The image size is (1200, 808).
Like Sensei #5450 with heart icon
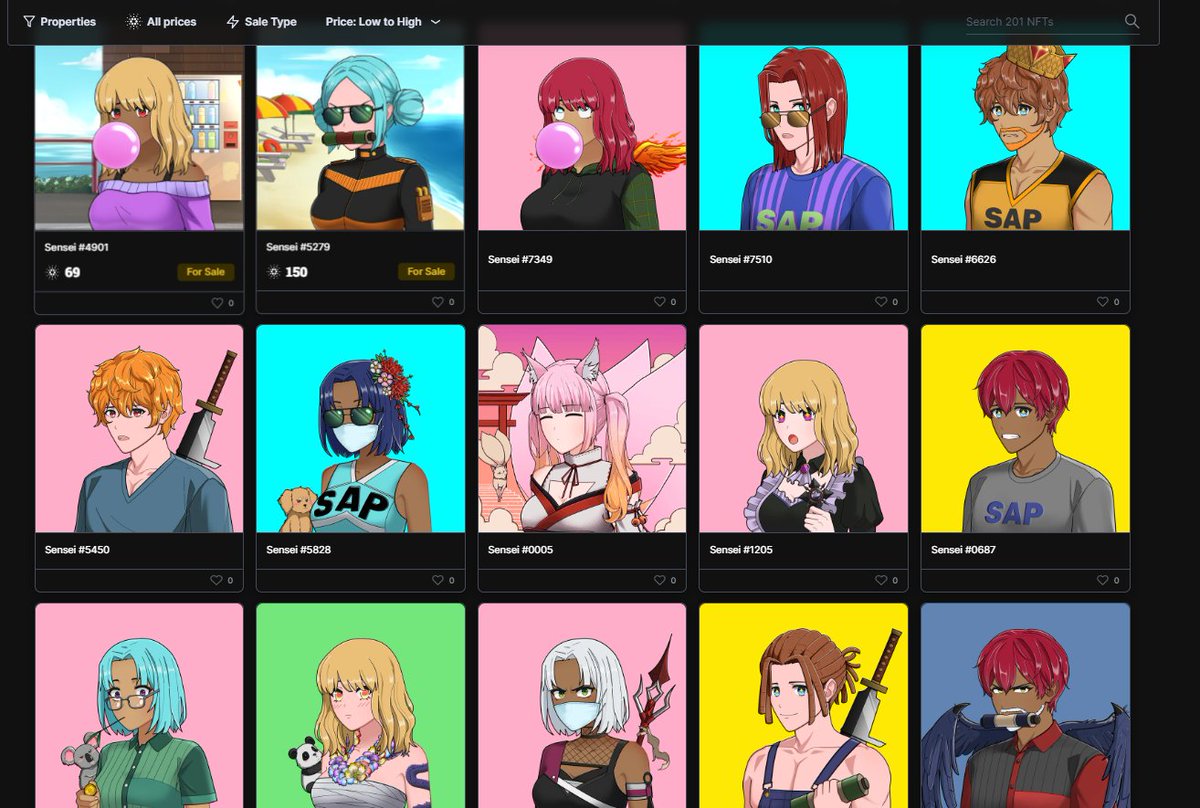[x=216, y=580]
